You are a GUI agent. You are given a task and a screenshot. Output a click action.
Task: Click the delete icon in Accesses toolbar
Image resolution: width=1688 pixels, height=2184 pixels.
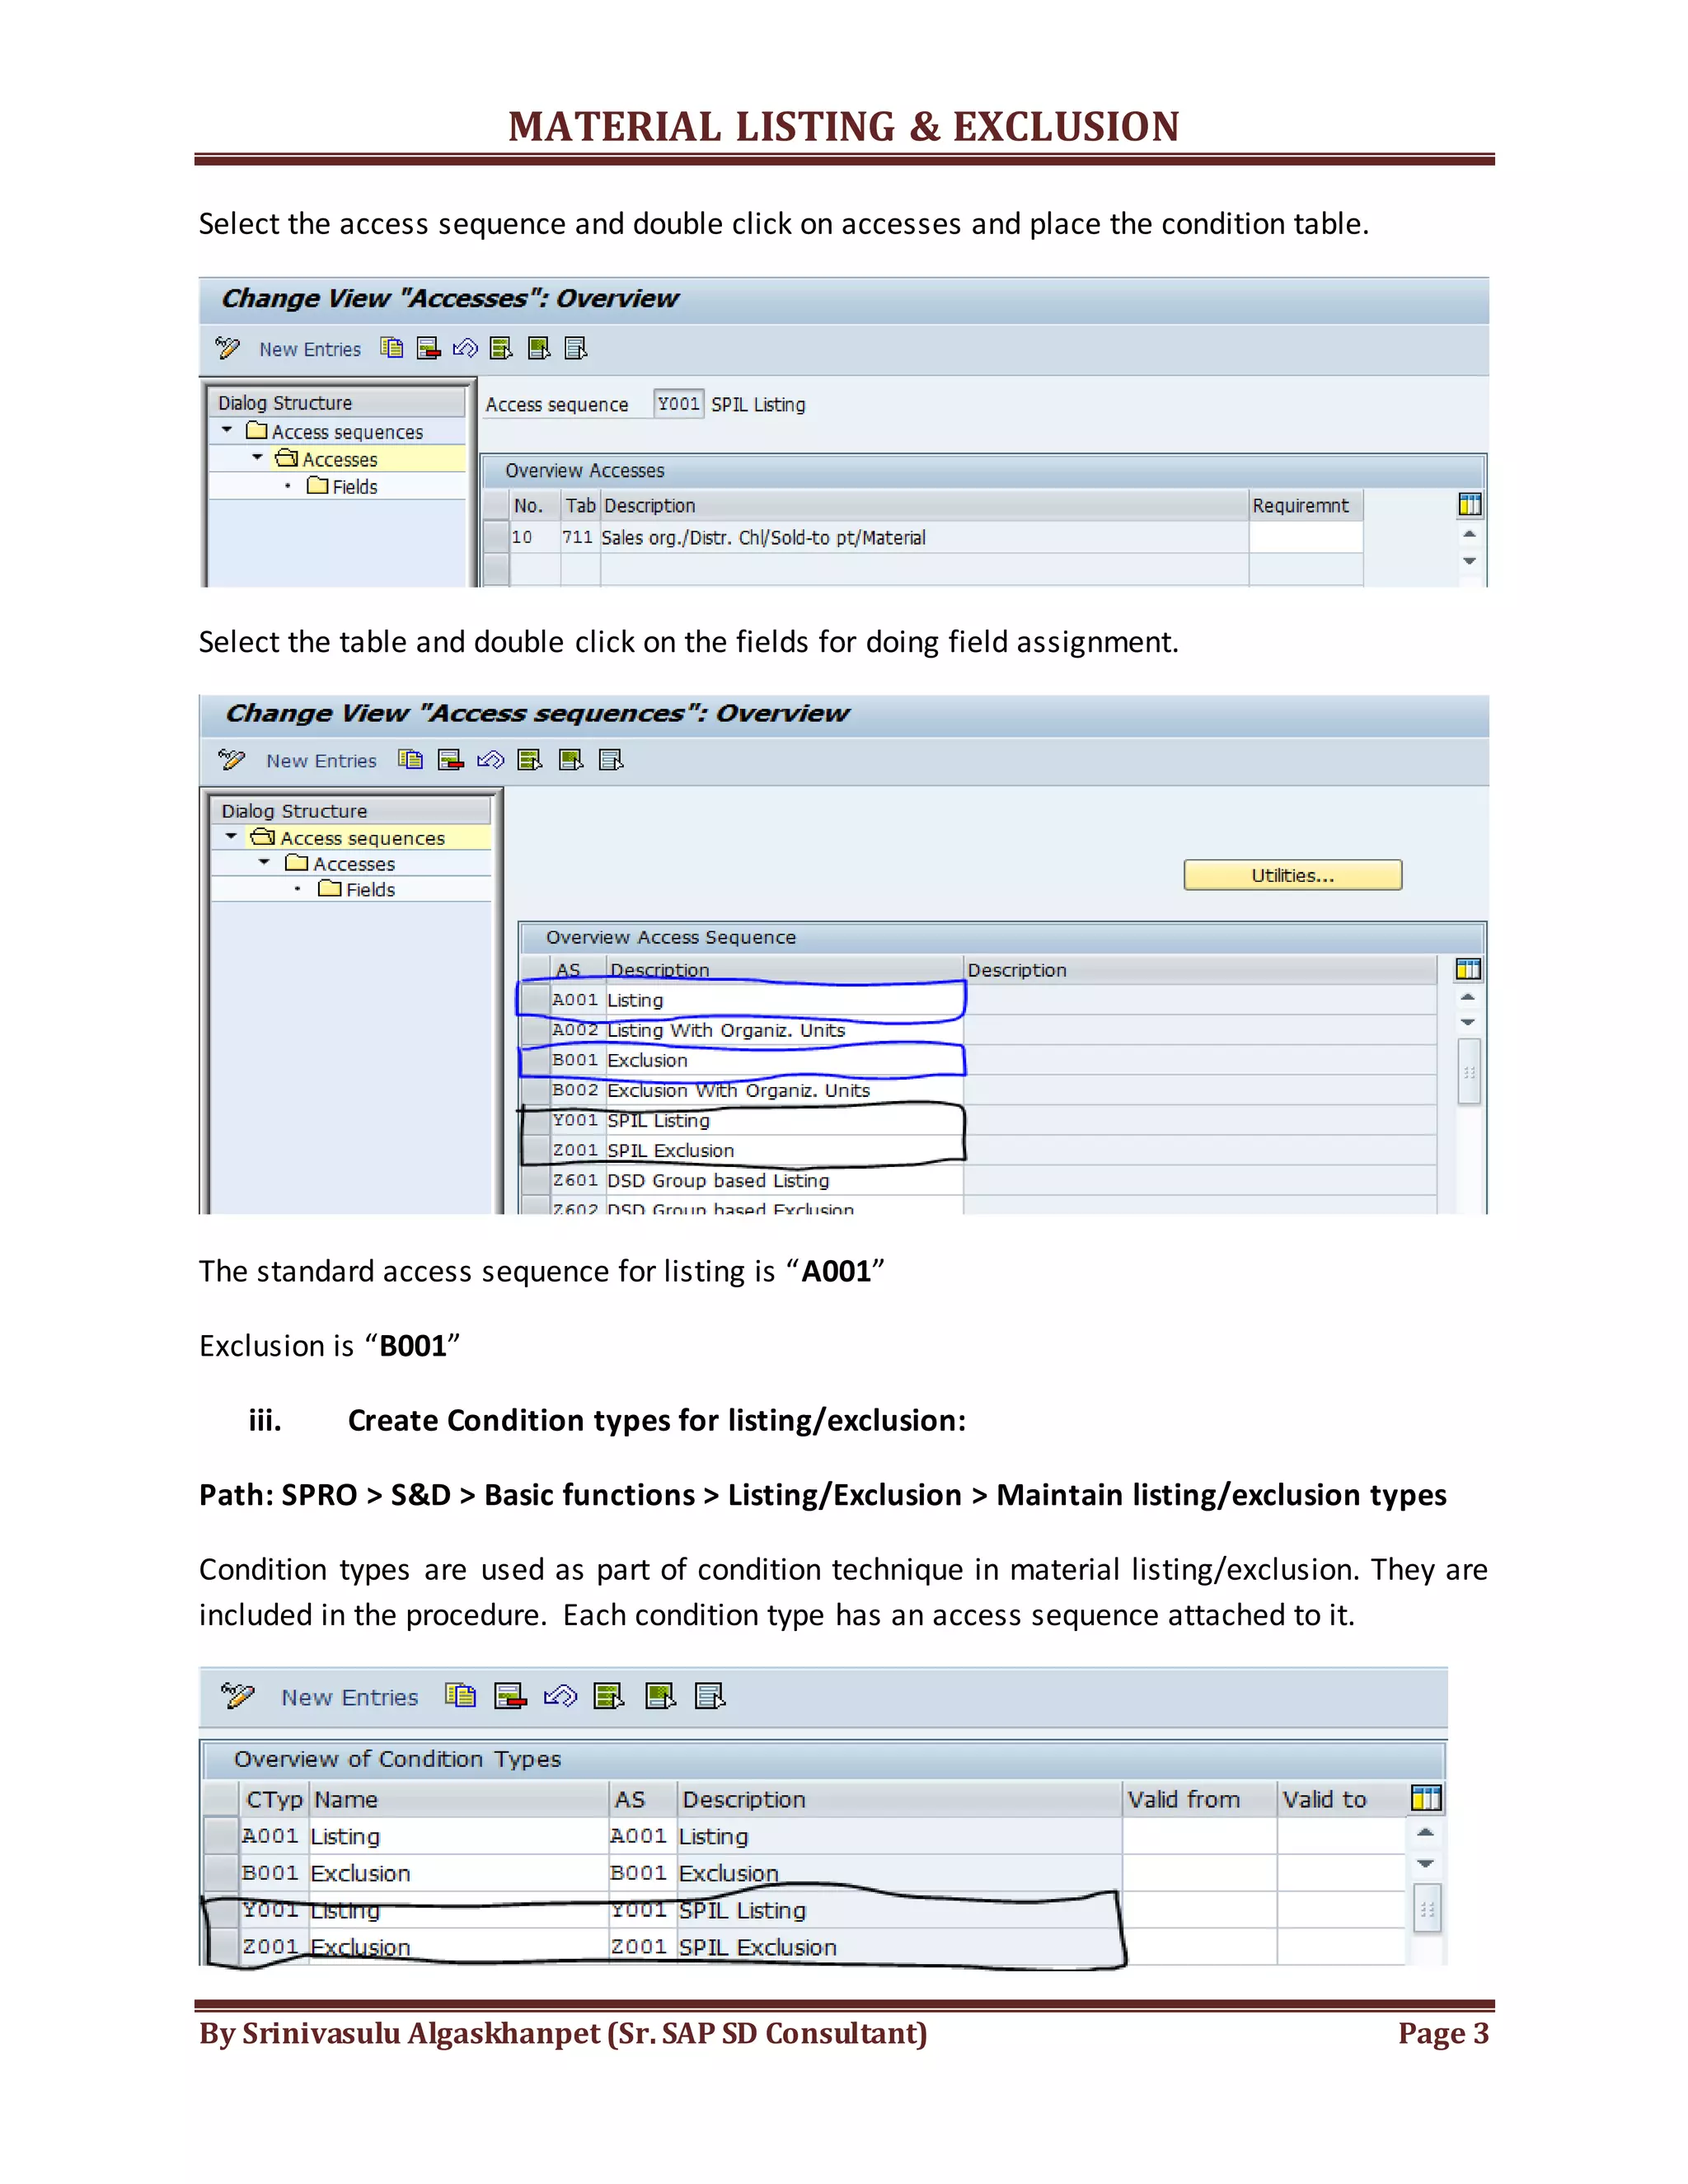point(429,348)
